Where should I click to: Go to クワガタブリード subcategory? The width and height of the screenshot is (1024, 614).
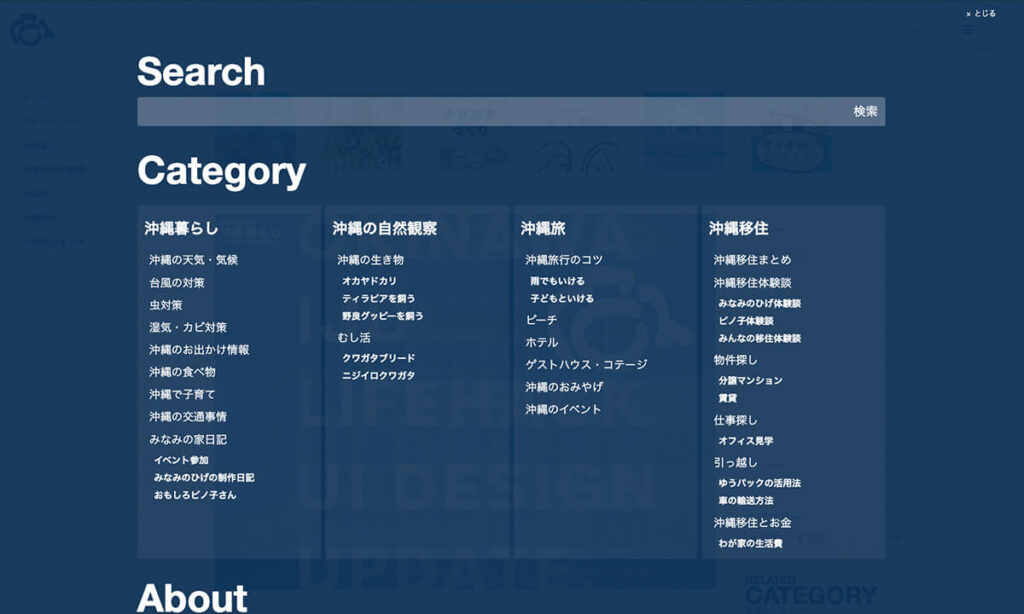point(378,358)
